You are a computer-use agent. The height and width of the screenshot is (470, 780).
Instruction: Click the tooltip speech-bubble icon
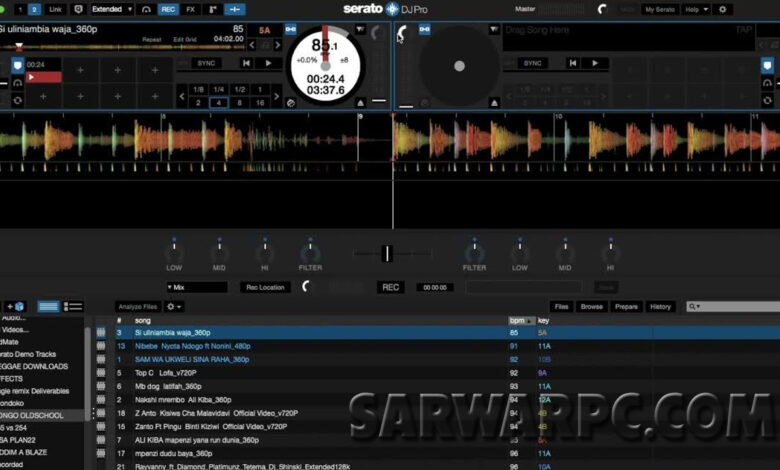click(78, 9)
